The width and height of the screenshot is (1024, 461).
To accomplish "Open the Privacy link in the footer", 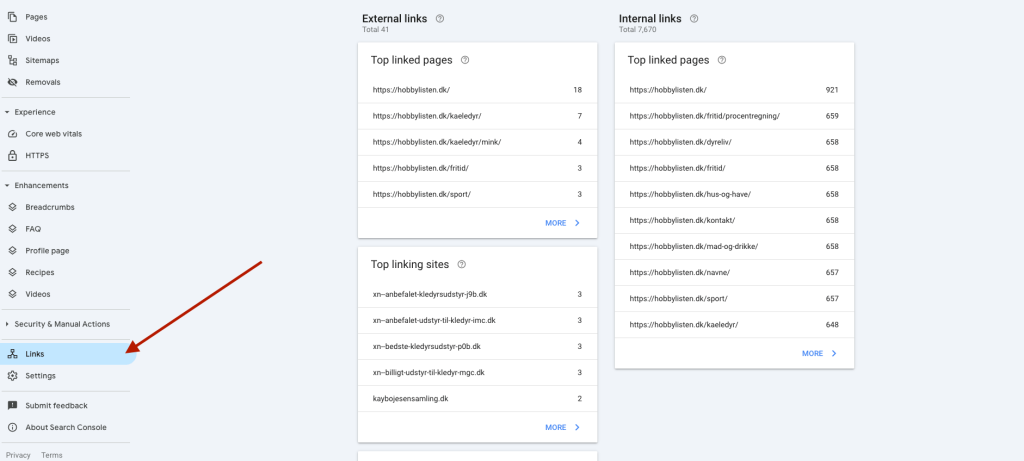I will (18, 455).
